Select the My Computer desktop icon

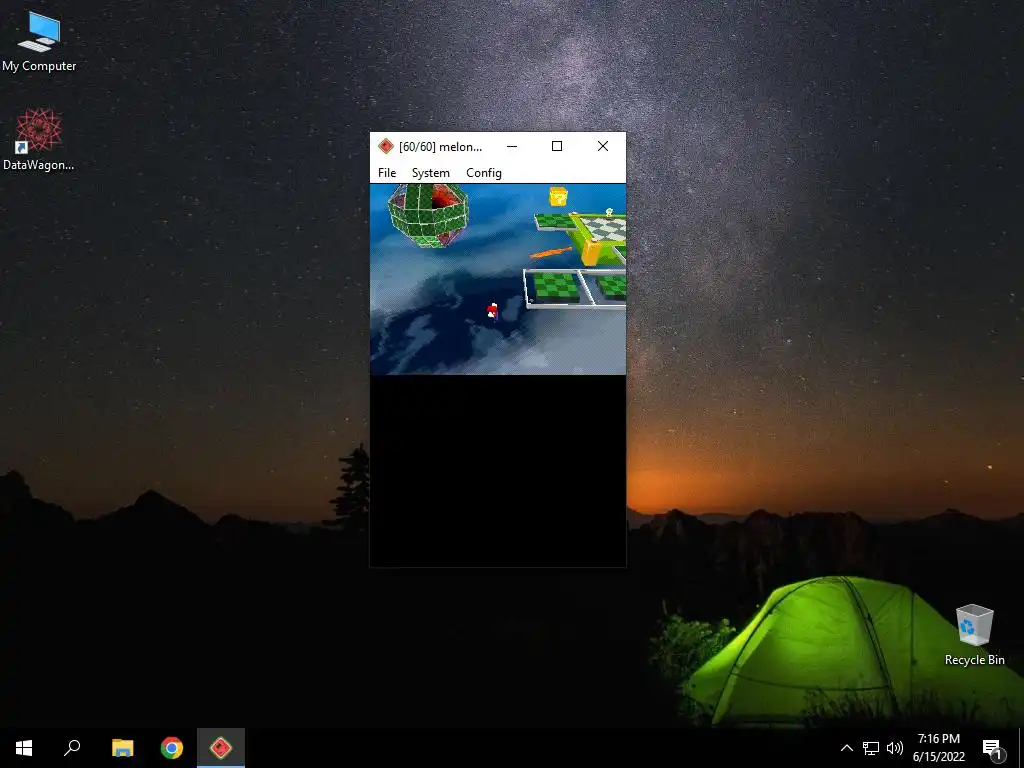tap(39, 41)
